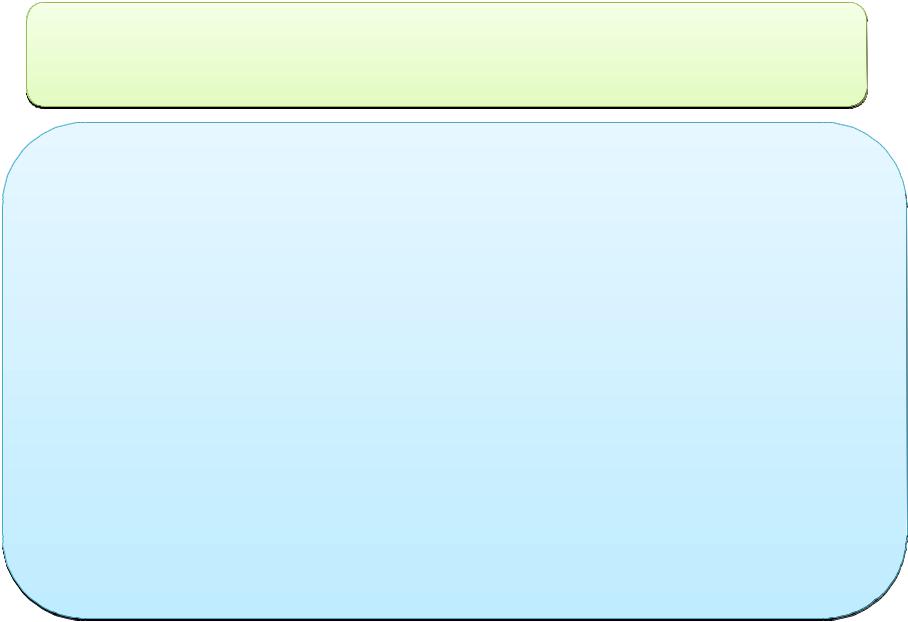Tap the wide green strip
This screenshot has width=908, height=622.
pyautogui.click(x=446, y=55)
